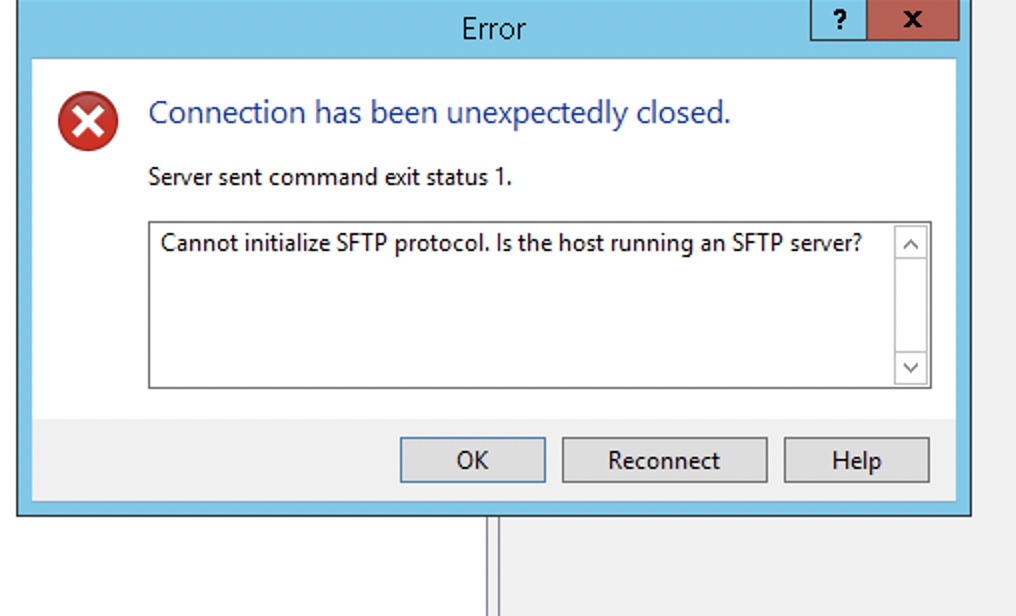Close the Error dialog with X
The height and width of the screenshot is (616, 1016).
[912, 20]
